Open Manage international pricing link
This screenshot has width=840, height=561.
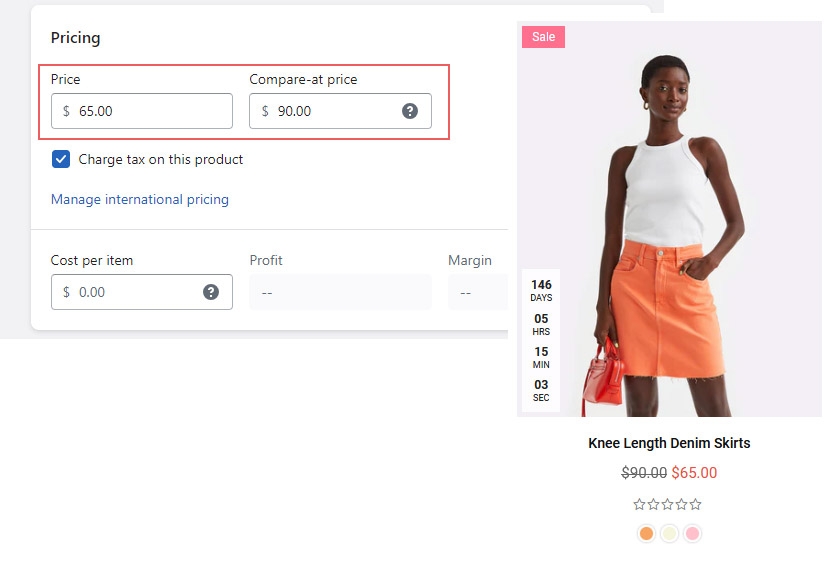click(140, 199)
